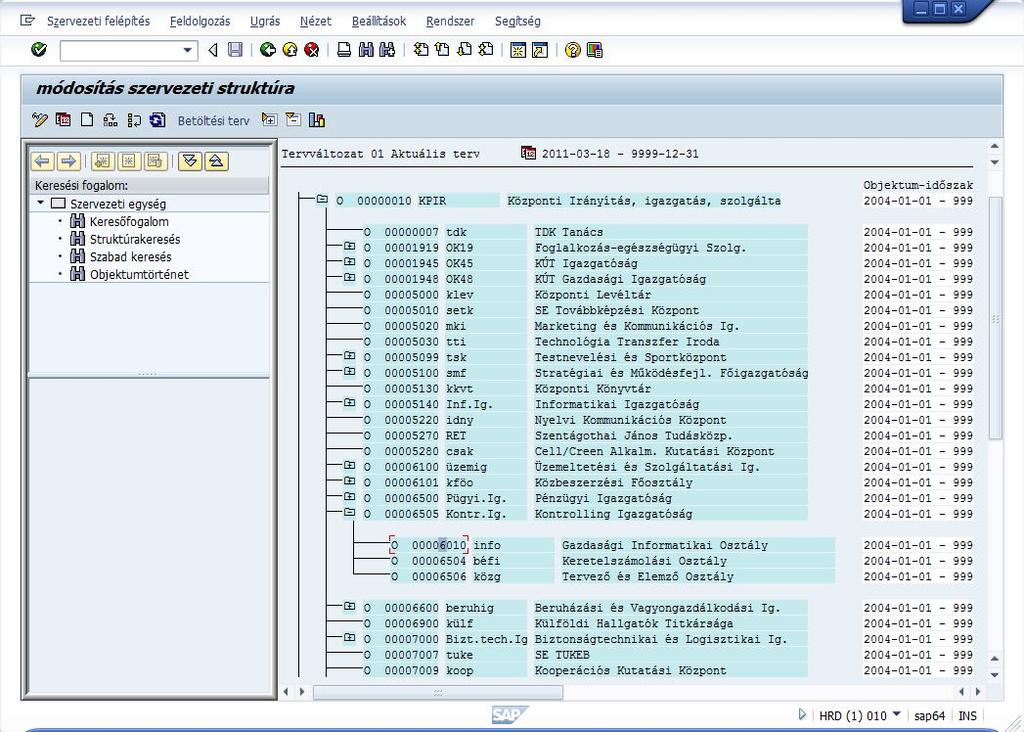Expand the OK19 Foglalkozás-egészségügyi Szolg. node
The height and width of the screenshot is (732, 1024).
click(x=349, y=246)
